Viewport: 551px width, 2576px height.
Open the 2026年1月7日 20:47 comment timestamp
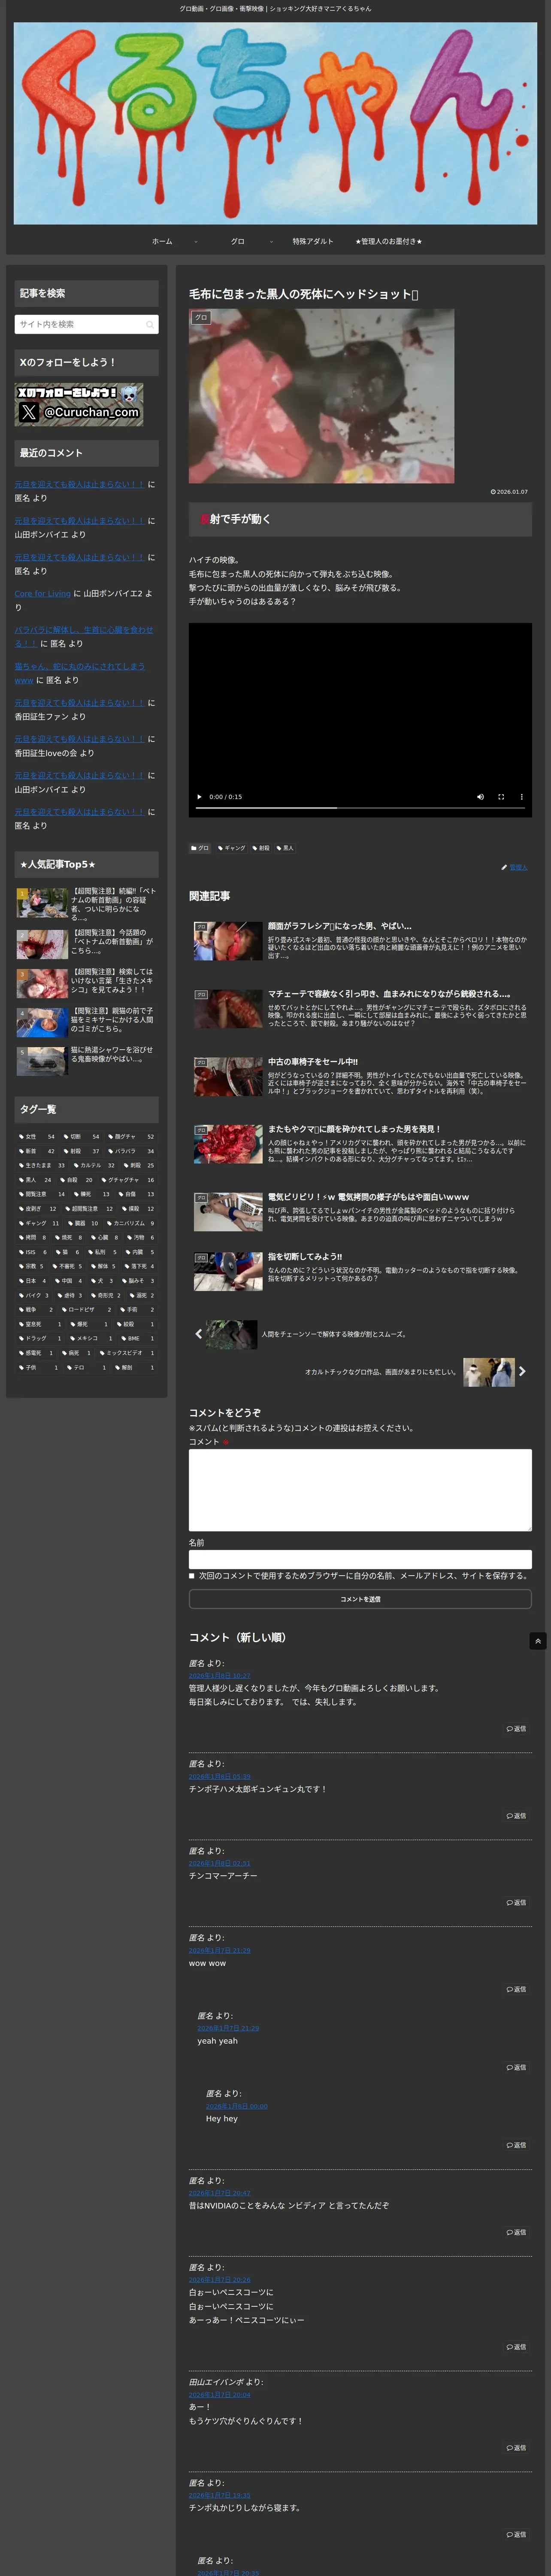click(220, 2193)
